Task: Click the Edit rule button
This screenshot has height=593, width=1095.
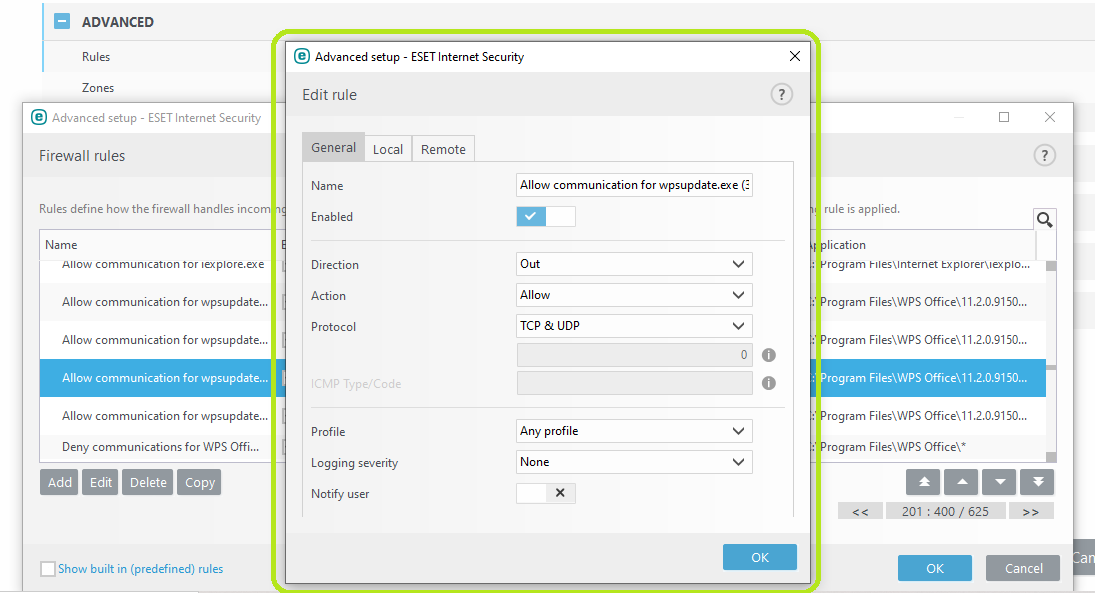Action: tap(101, 482)
